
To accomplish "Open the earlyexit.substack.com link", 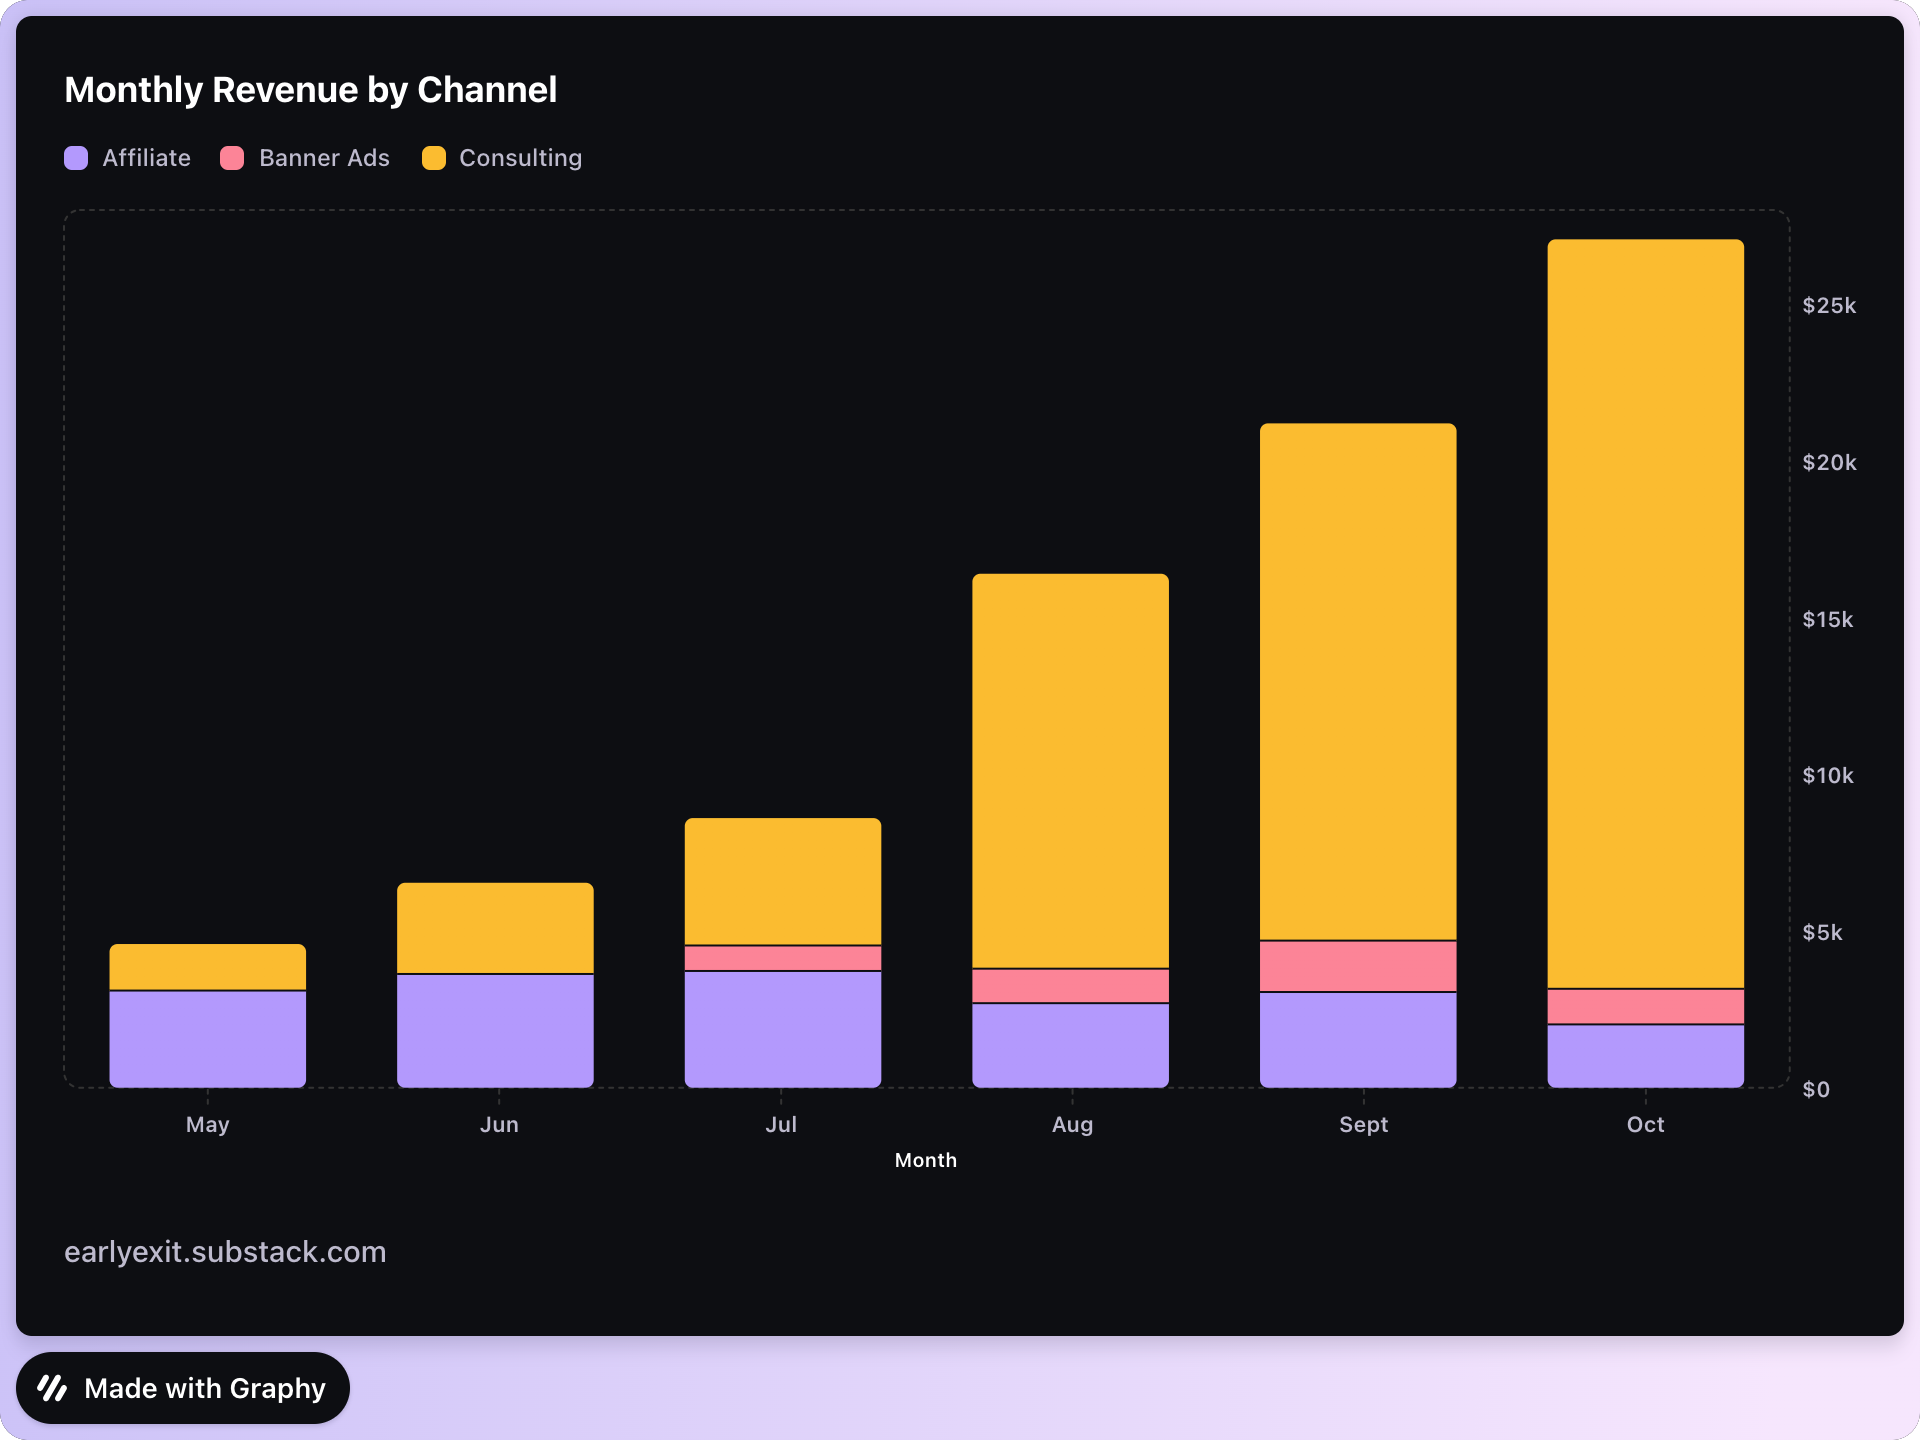I will click(225, 1252).
